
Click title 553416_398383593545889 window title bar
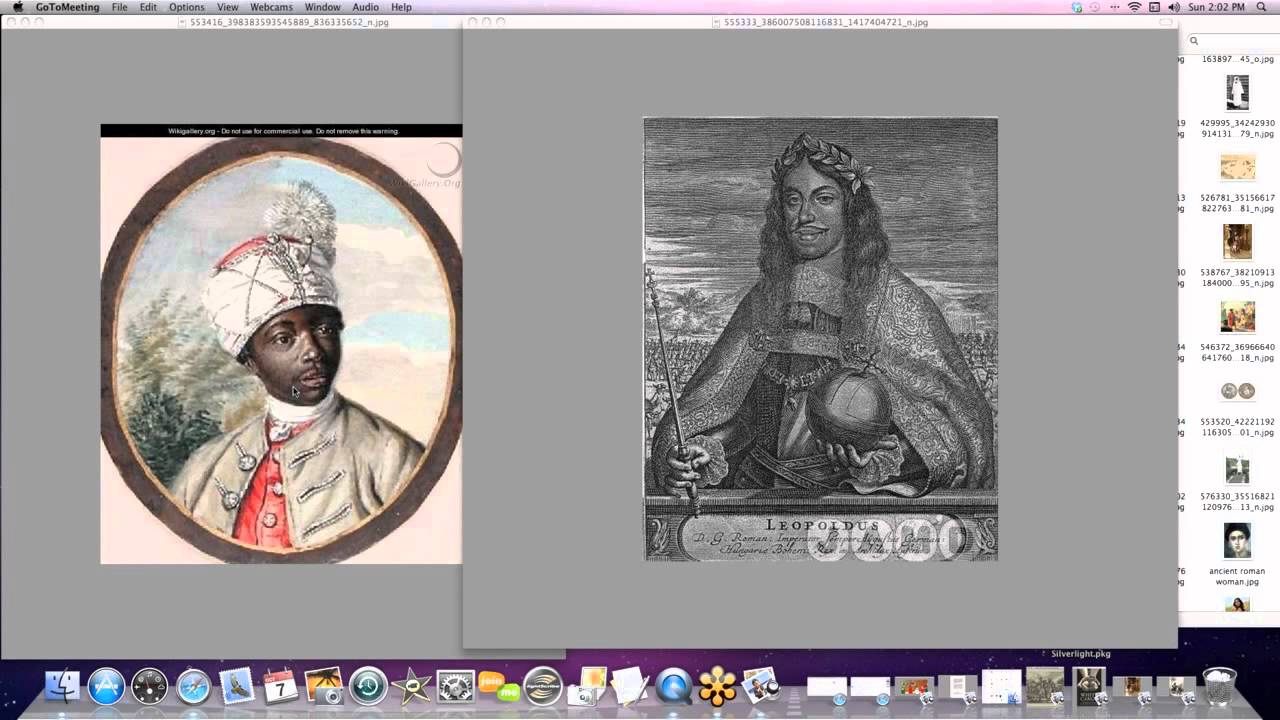pos(289,21)
